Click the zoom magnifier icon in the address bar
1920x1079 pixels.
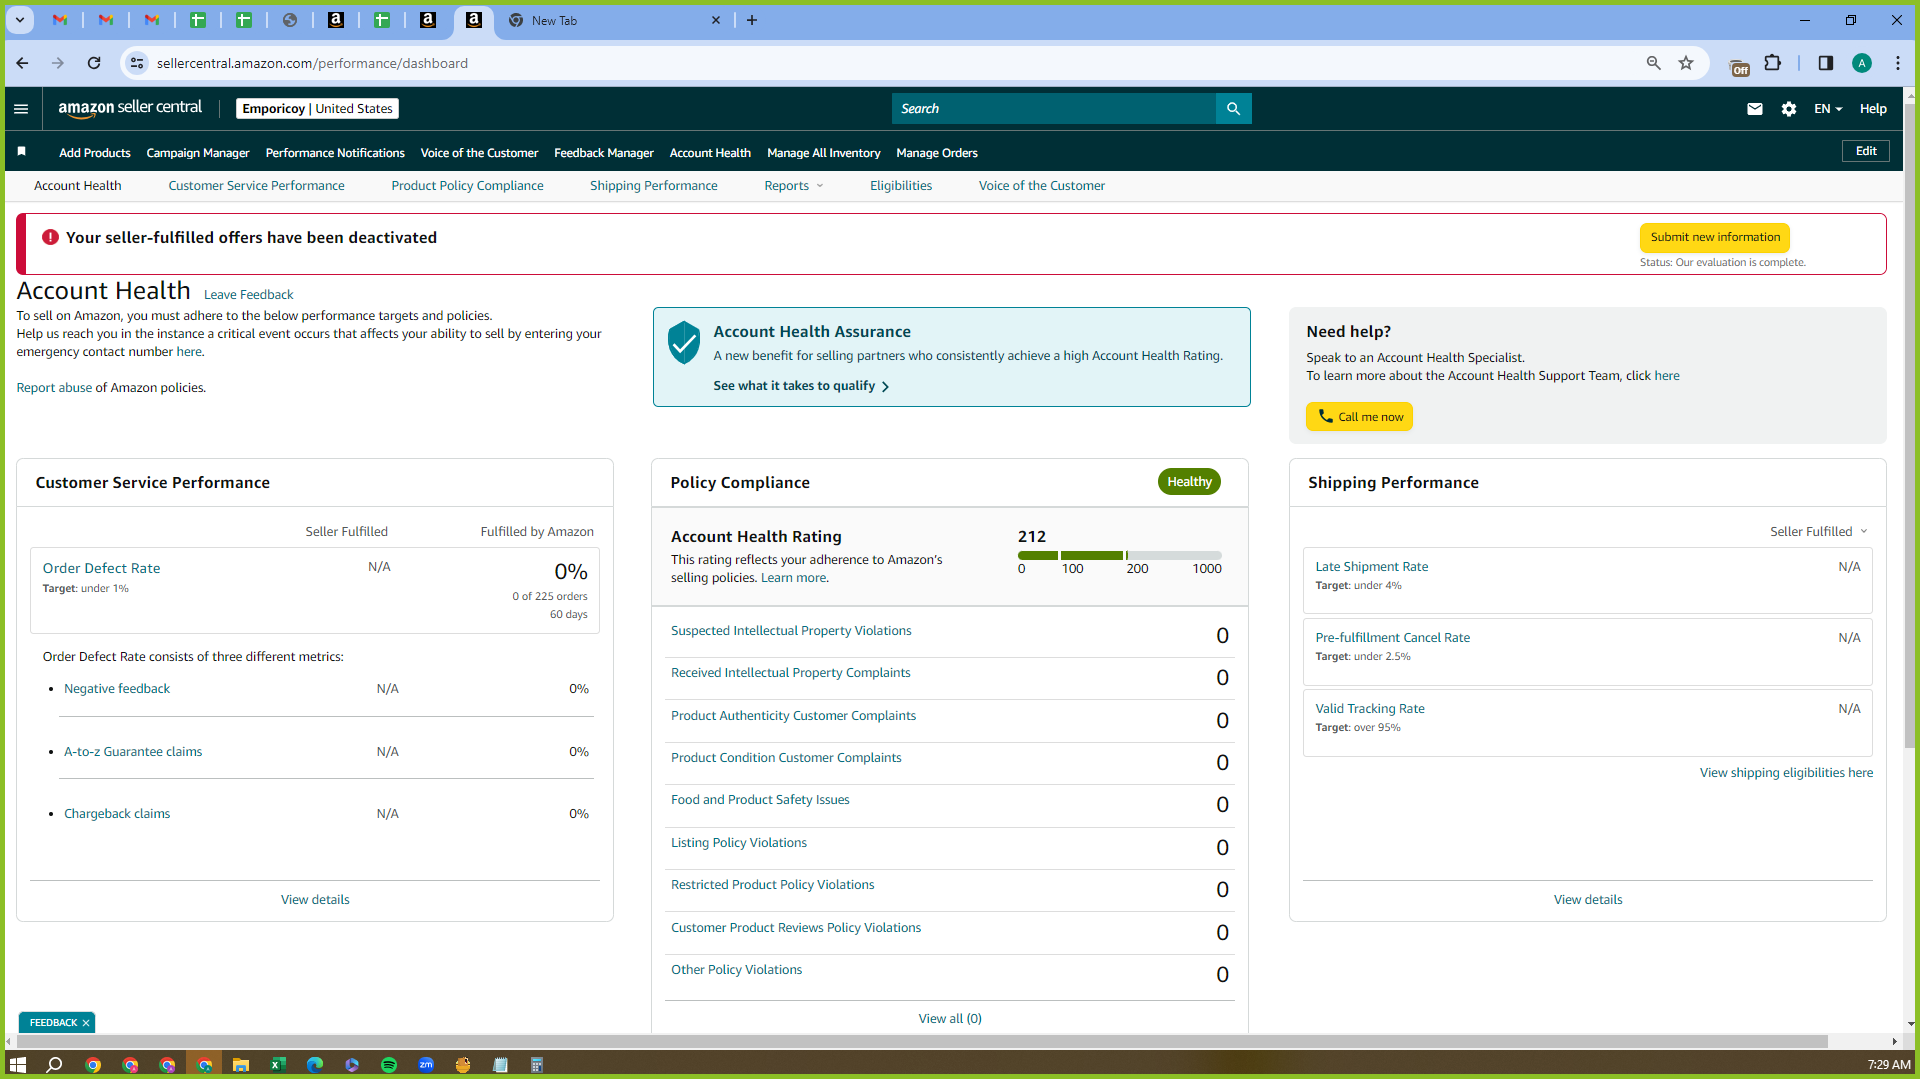point(1653,63)
